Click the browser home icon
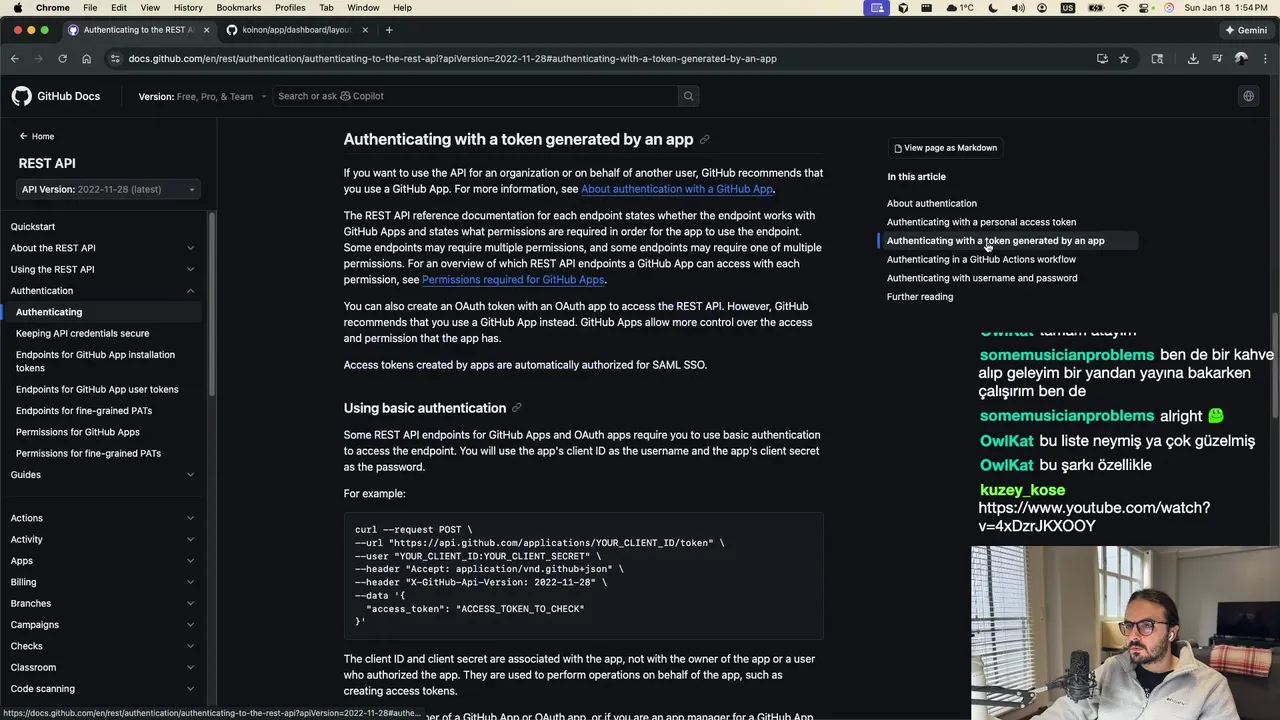 tap(86, 59)
